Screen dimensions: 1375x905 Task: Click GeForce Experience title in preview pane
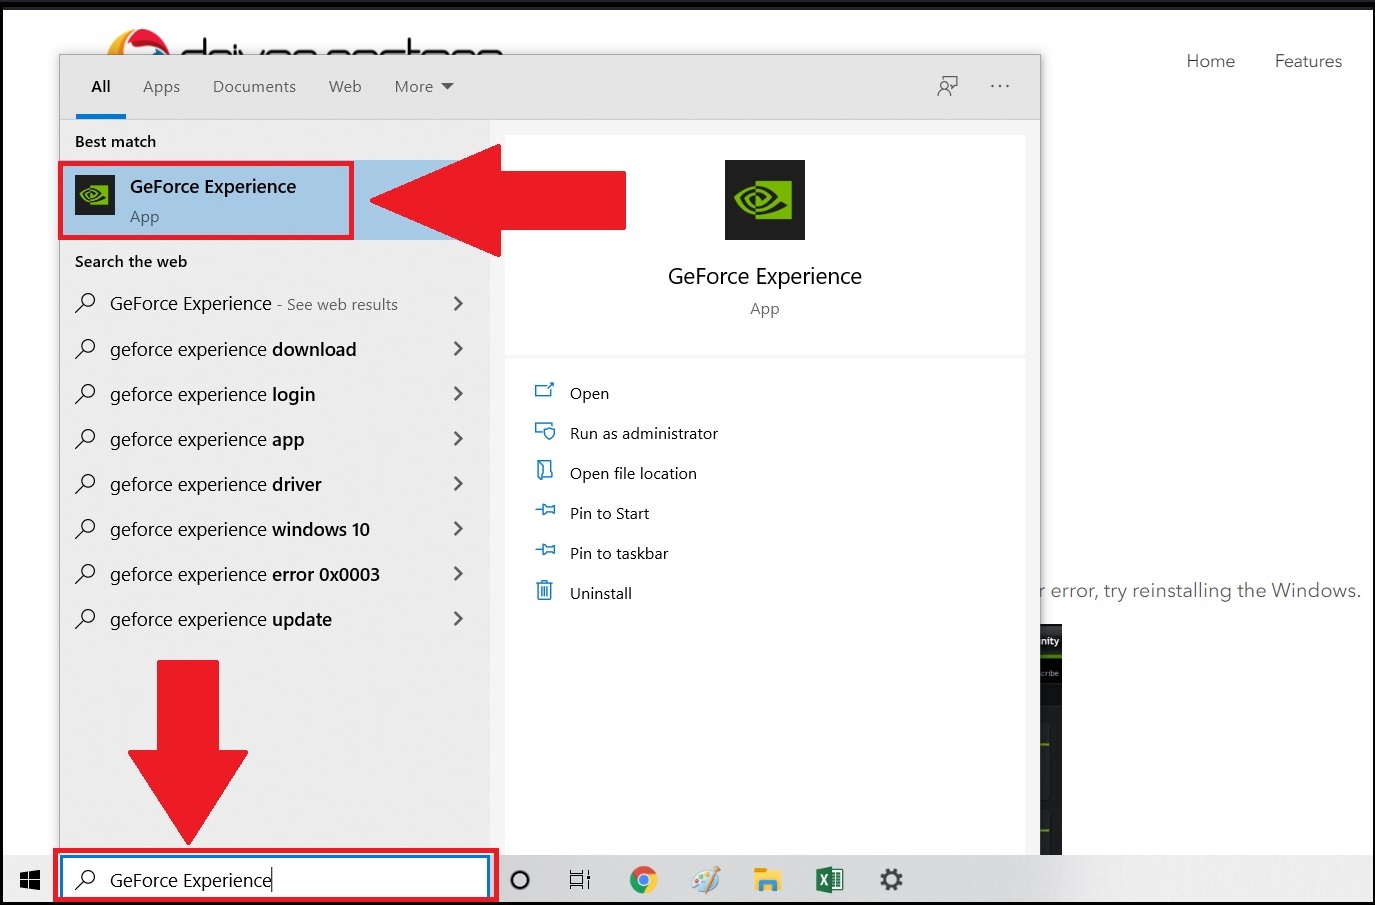765,276
